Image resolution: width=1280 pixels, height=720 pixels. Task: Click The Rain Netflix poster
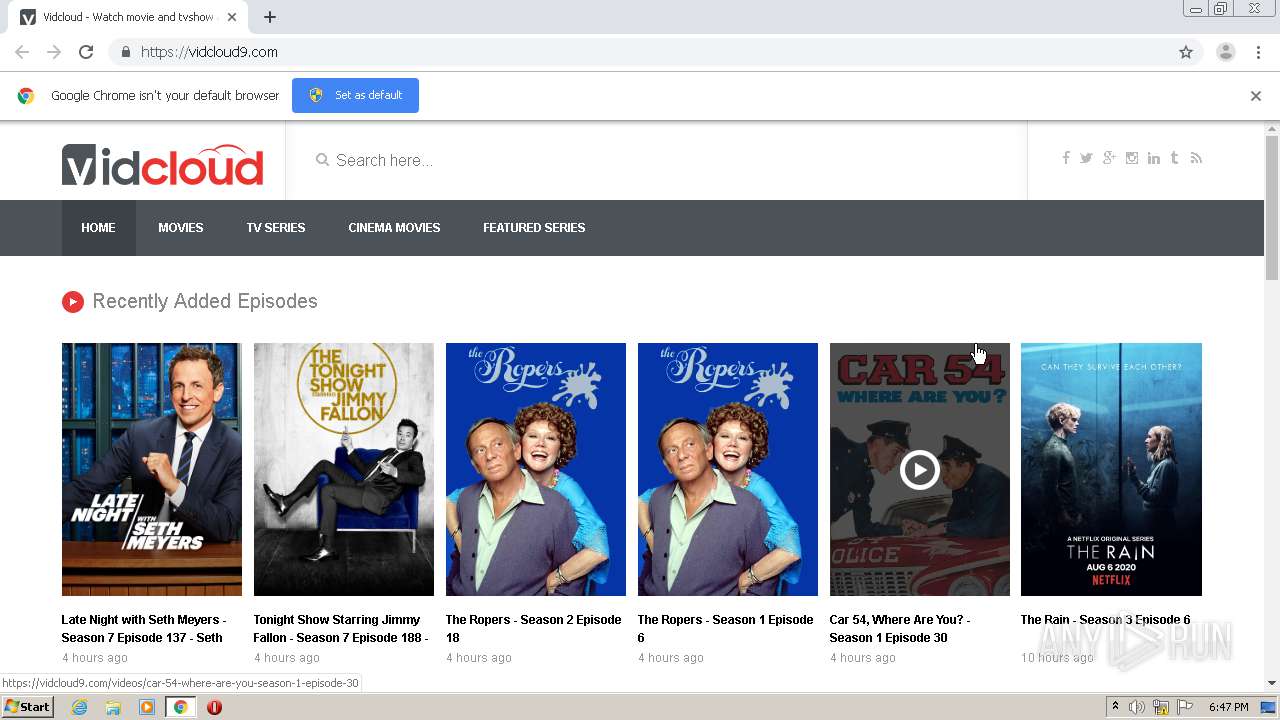pos(1111,469)
